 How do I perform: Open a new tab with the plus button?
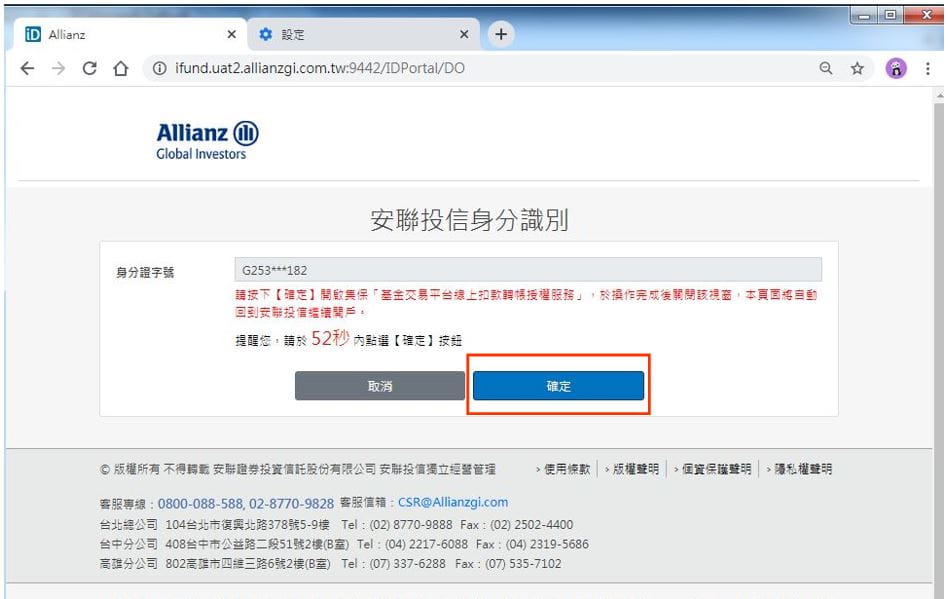[501, 34]
